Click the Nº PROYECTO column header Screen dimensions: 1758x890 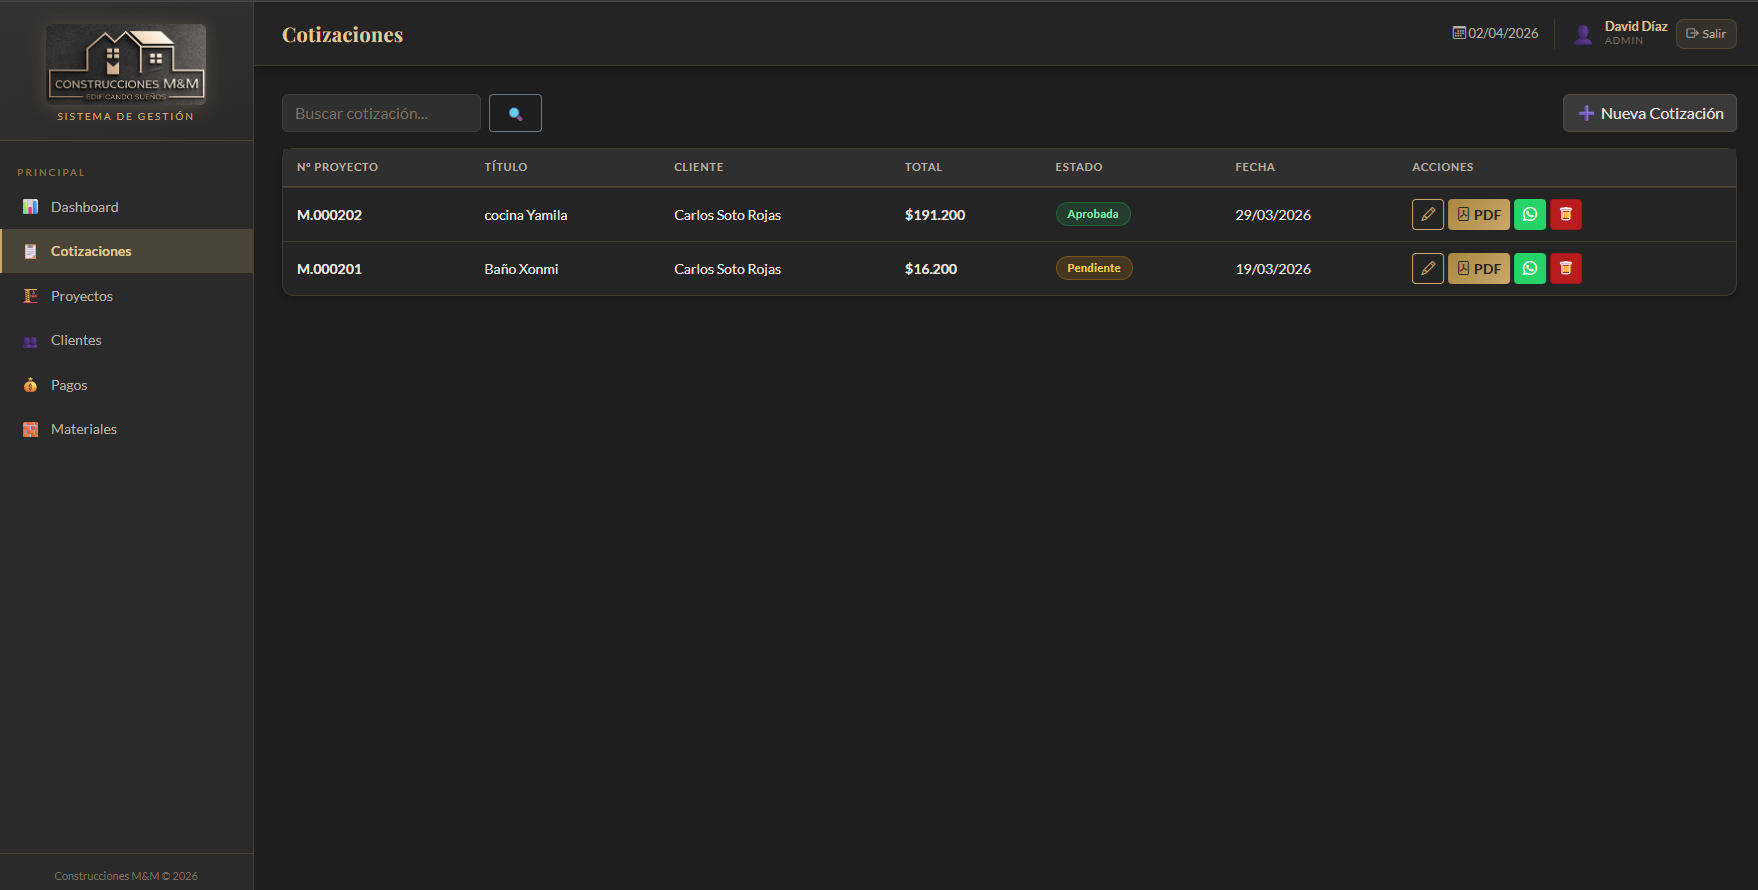click(337, 167)
